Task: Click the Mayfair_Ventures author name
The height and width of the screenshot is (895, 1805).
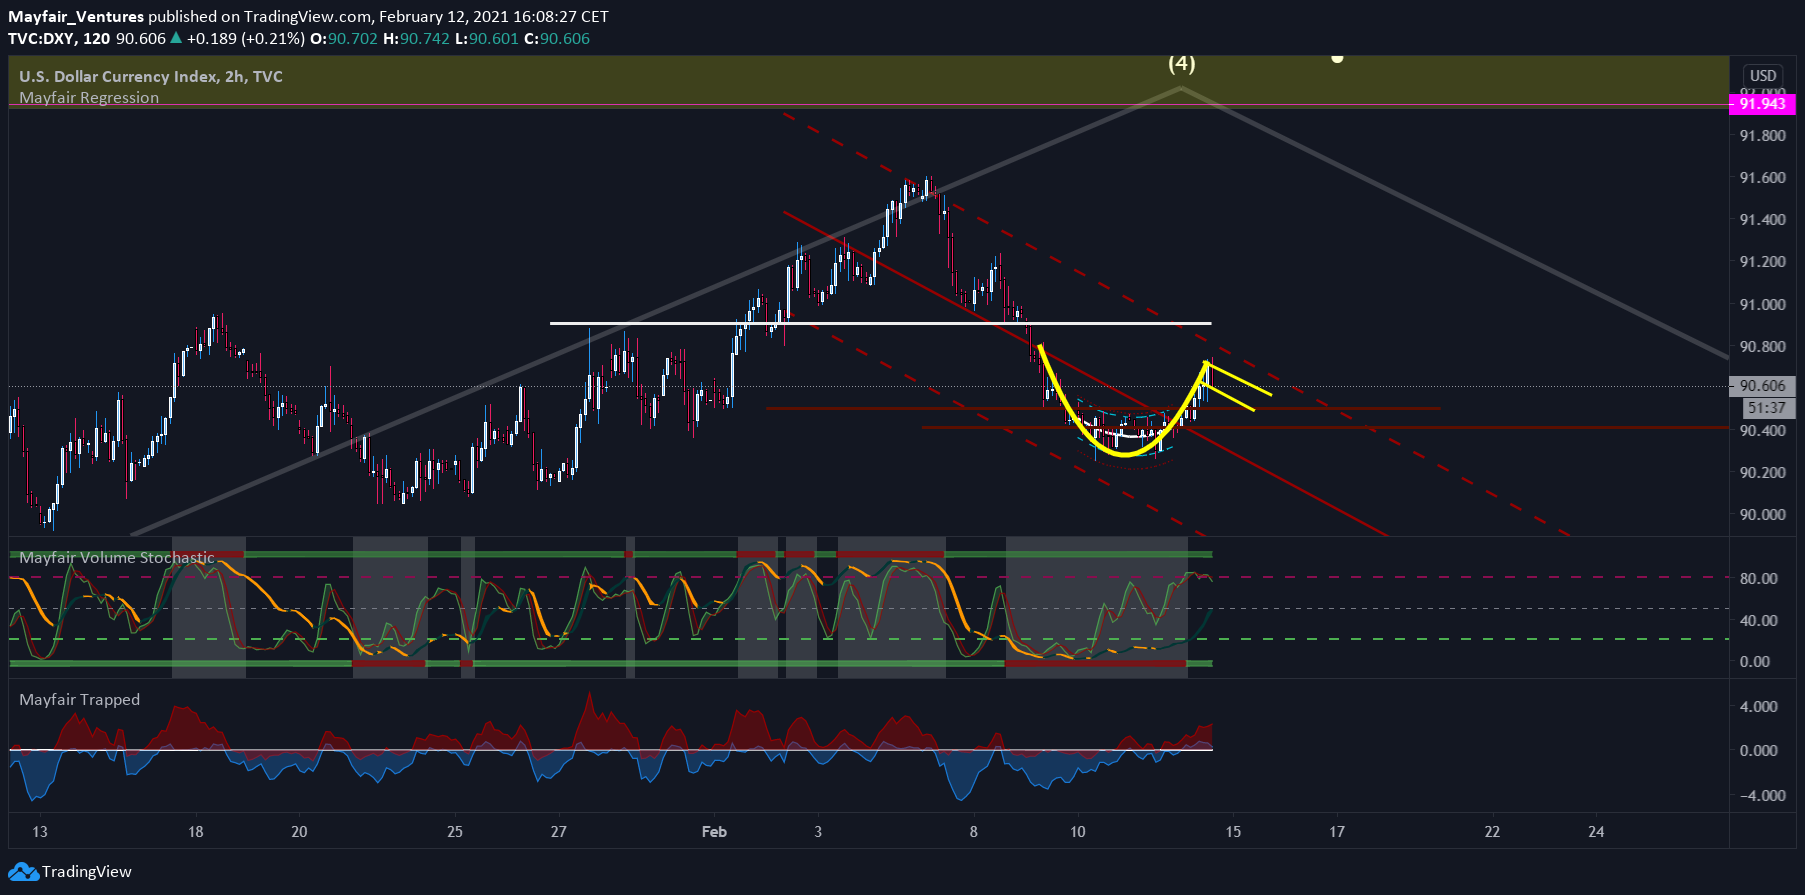Action: [x=76, y=17]
